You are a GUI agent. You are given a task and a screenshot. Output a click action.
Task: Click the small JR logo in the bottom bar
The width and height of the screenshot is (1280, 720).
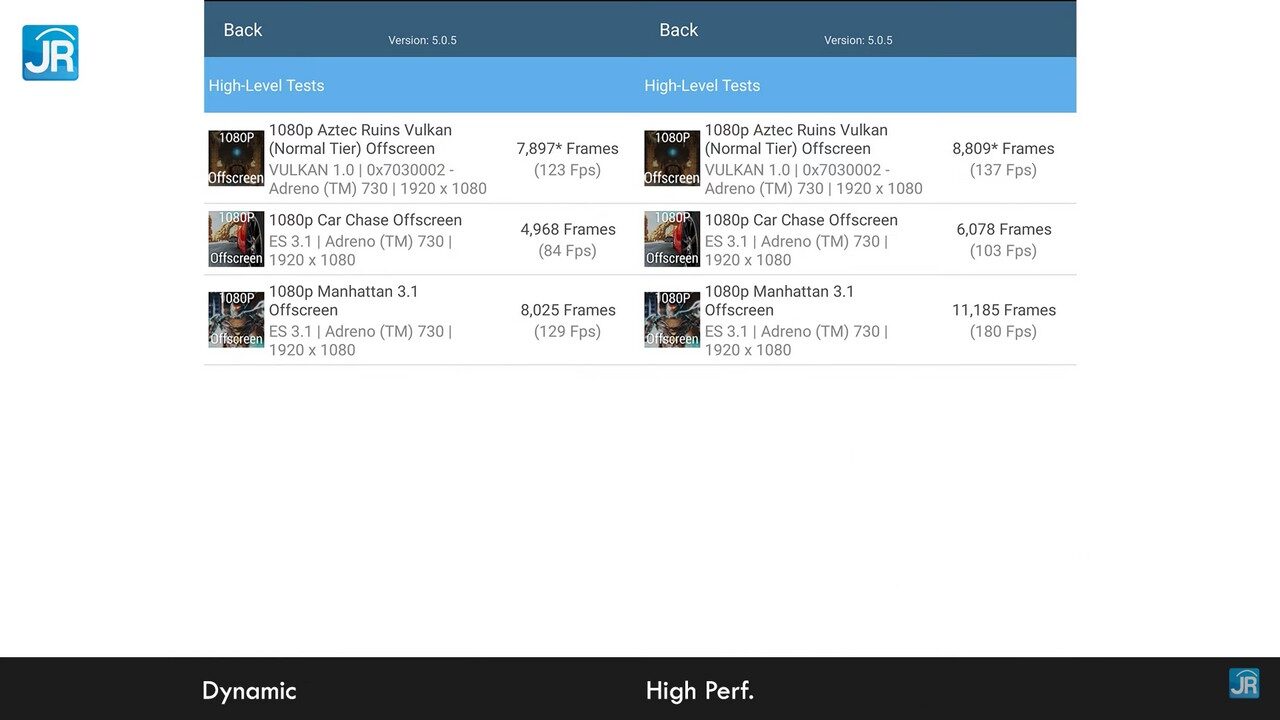point(1243,683)
